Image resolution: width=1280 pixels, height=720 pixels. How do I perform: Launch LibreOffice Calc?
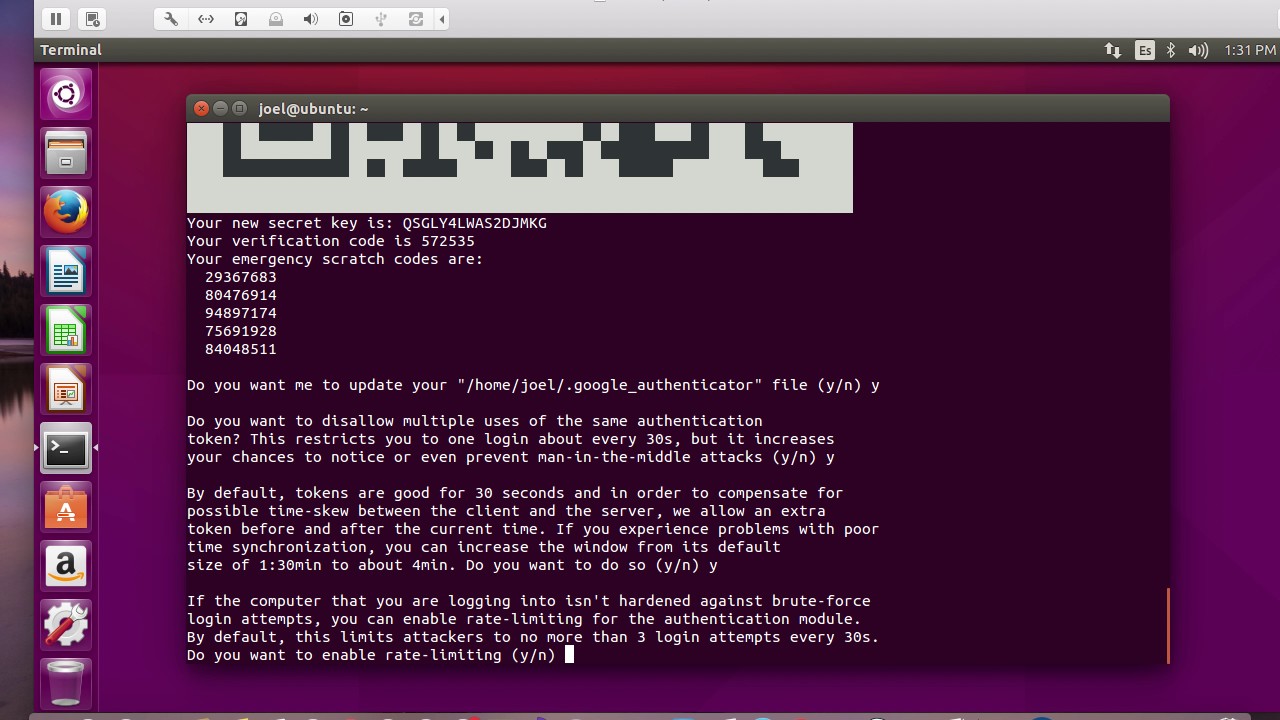[66, 331]
